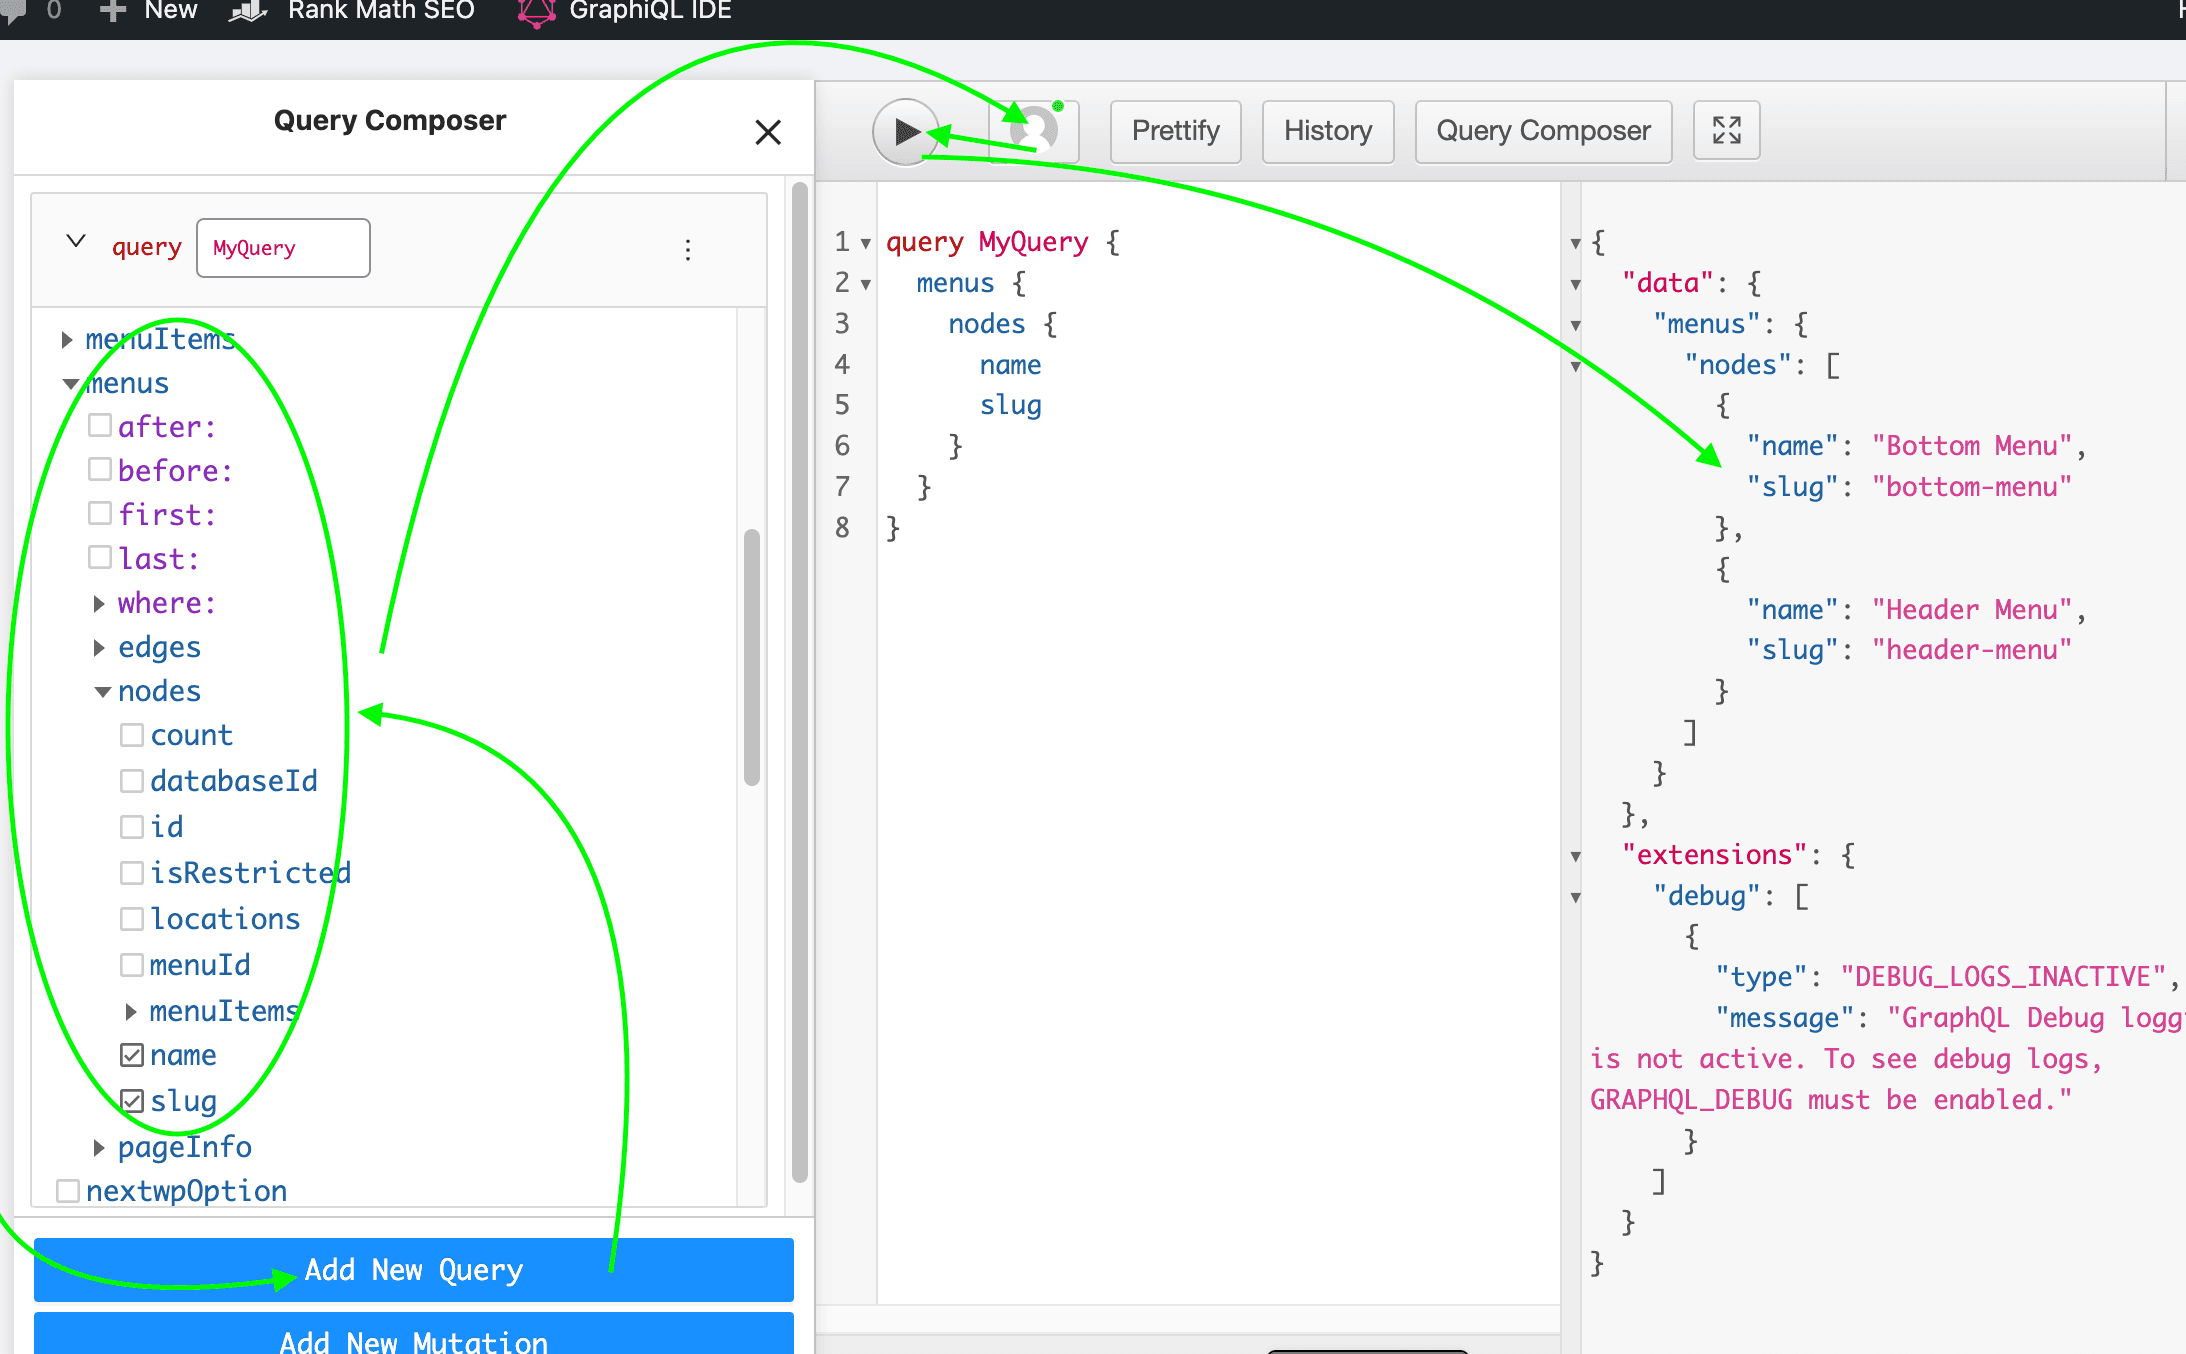Image resolution: width=2186 pixels, height=1354 pixels.
Task: Check the isRestricted field checkbox
Action: [x=132, y=873]
